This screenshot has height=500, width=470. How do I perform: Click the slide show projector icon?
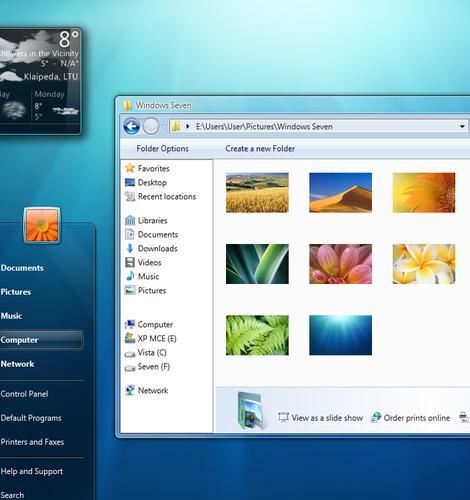[283, 418]
